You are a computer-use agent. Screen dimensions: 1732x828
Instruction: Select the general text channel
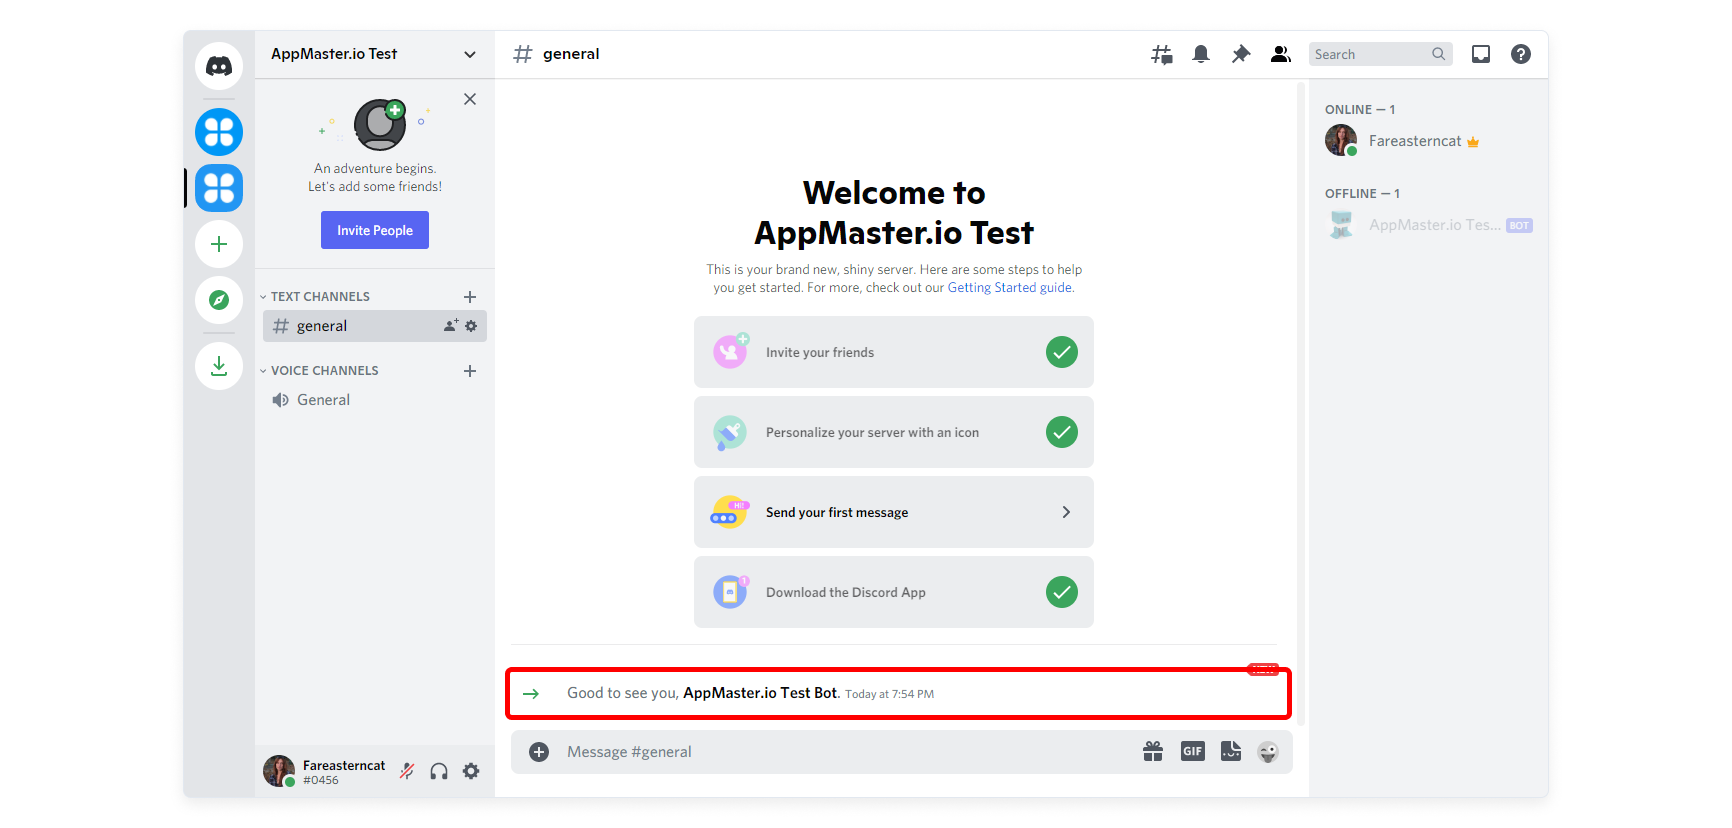tap(375, 326)
